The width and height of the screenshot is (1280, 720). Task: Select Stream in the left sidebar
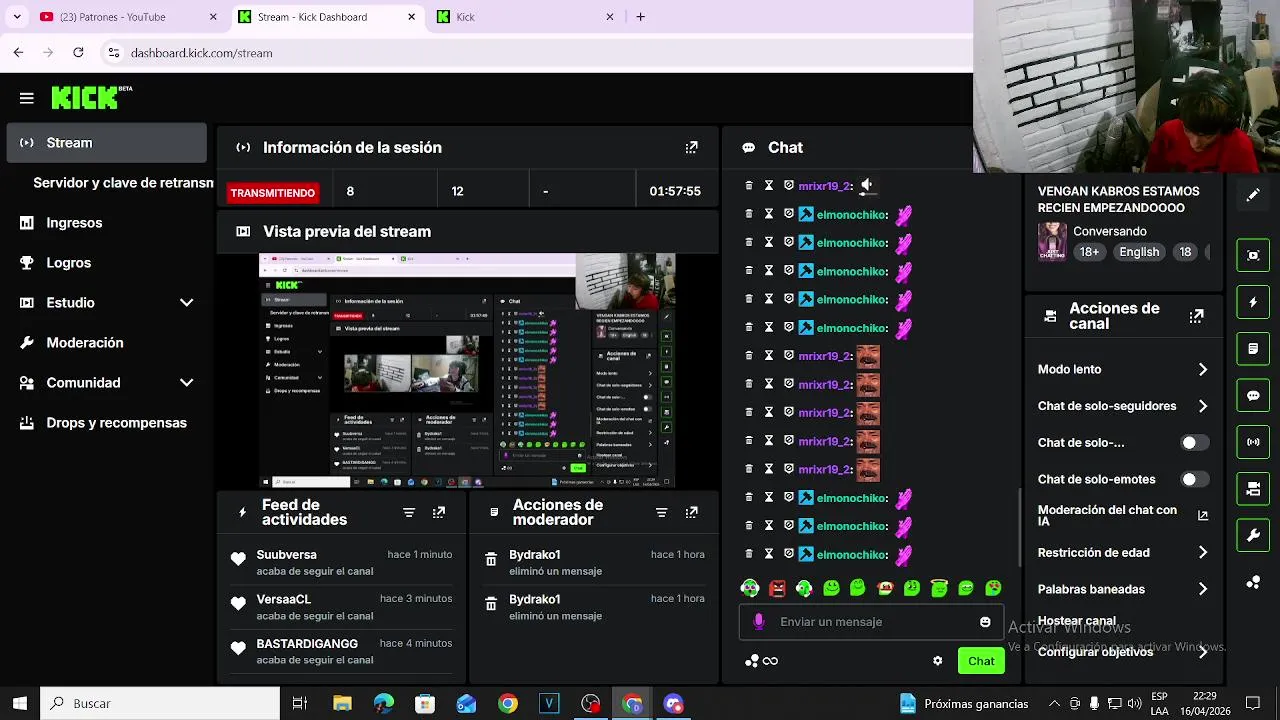click(106, 143)
